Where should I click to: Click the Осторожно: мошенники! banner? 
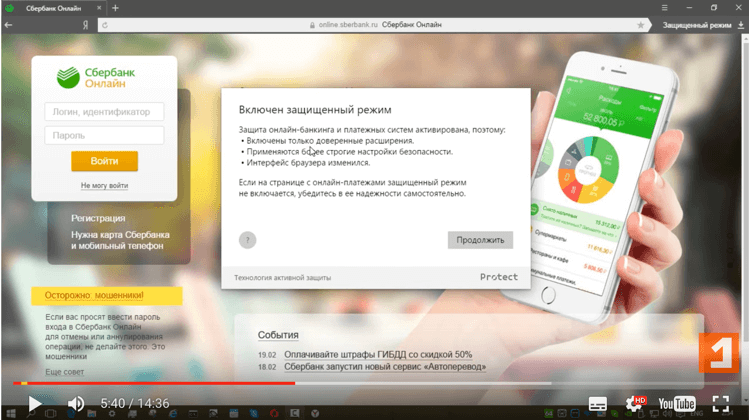point(107,295)
